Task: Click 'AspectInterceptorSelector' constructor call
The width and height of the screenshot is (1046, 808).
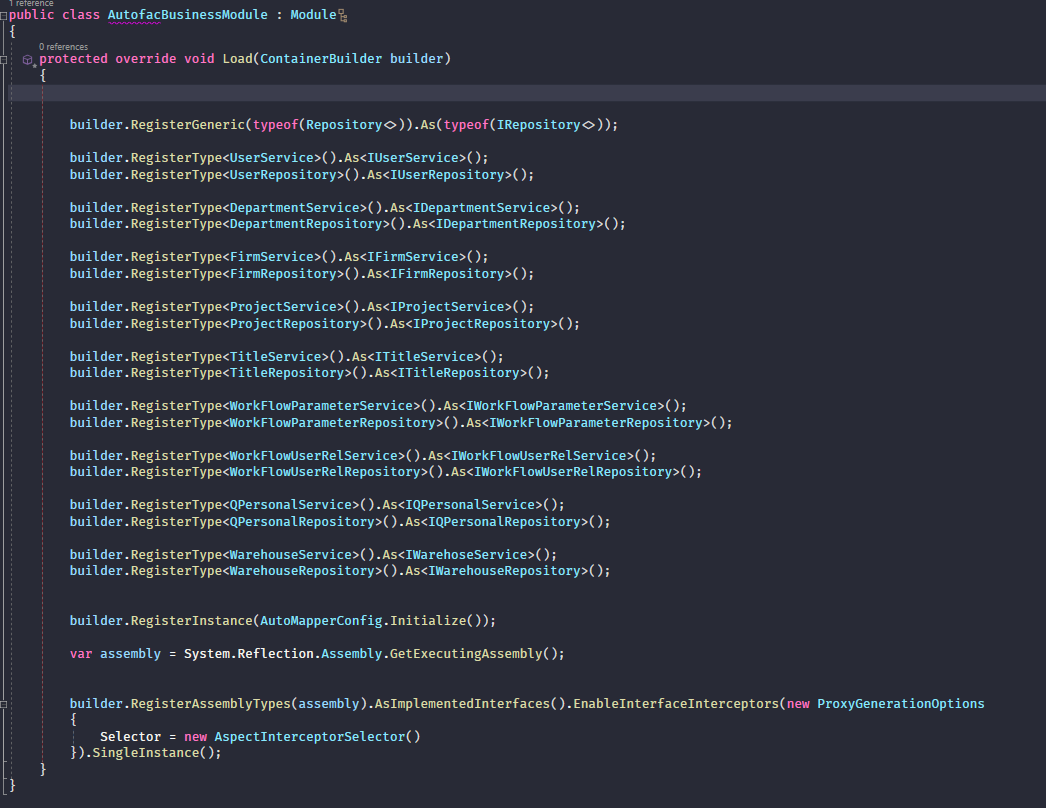Action: 310,737
